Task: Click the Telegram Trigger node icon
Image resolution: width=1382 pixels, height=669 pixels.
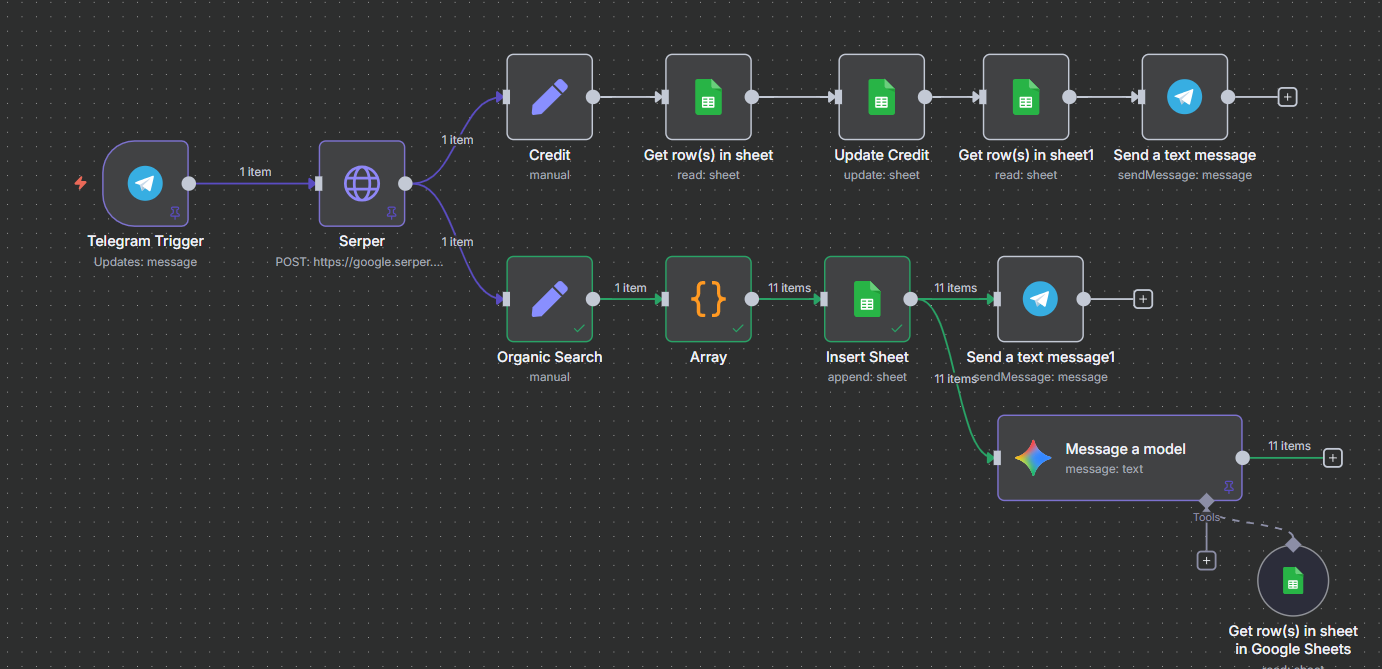Action: (x=145, y=183)
